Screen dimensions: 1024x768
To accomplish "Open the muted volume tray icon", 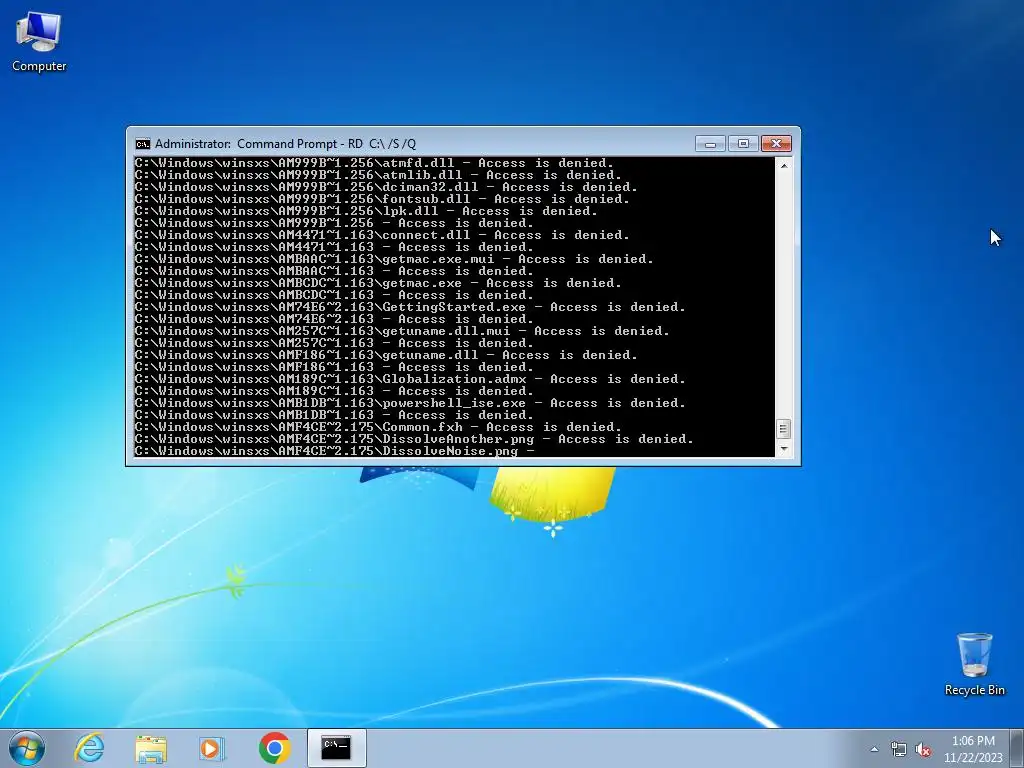I will point(923,749).
